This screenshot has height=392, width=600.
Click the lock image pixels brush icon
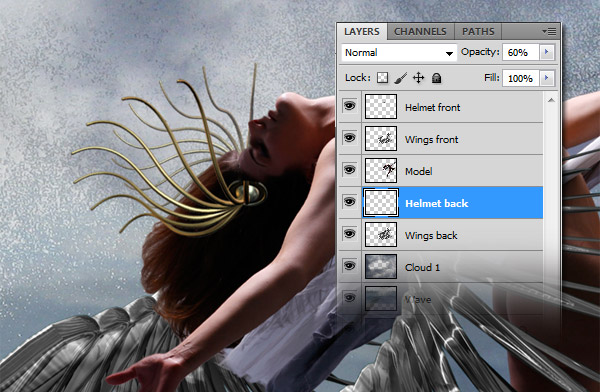tap(400, 78)
